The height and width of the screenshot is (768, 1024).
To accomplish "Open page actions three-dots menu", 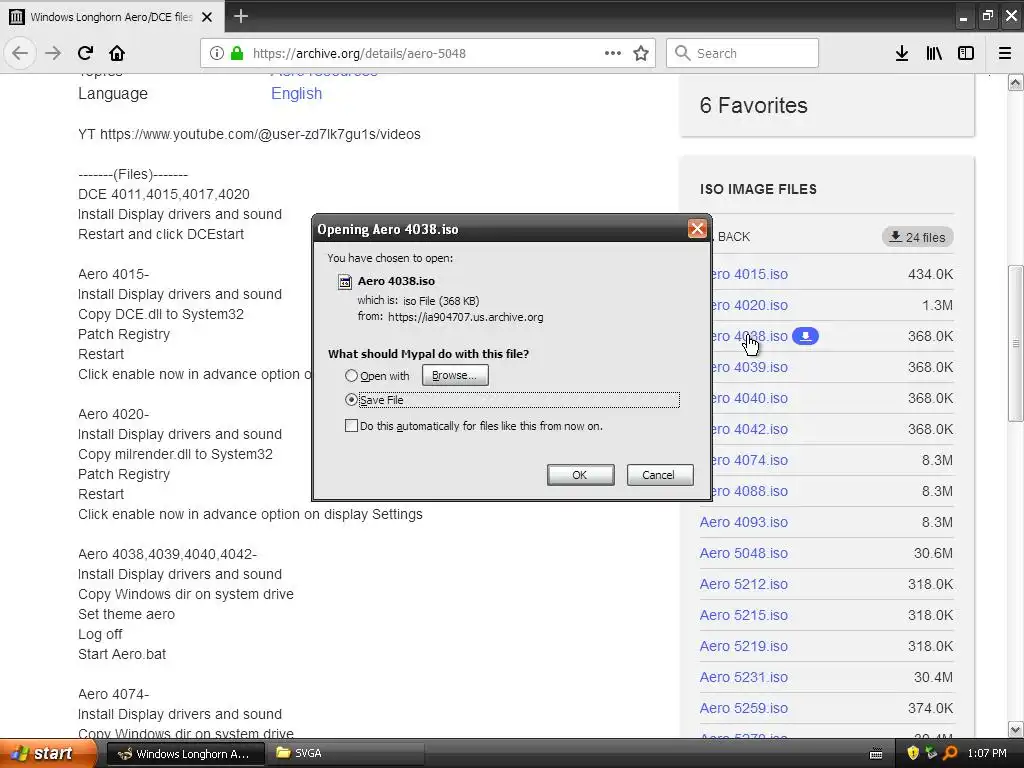I will point(613,53).
